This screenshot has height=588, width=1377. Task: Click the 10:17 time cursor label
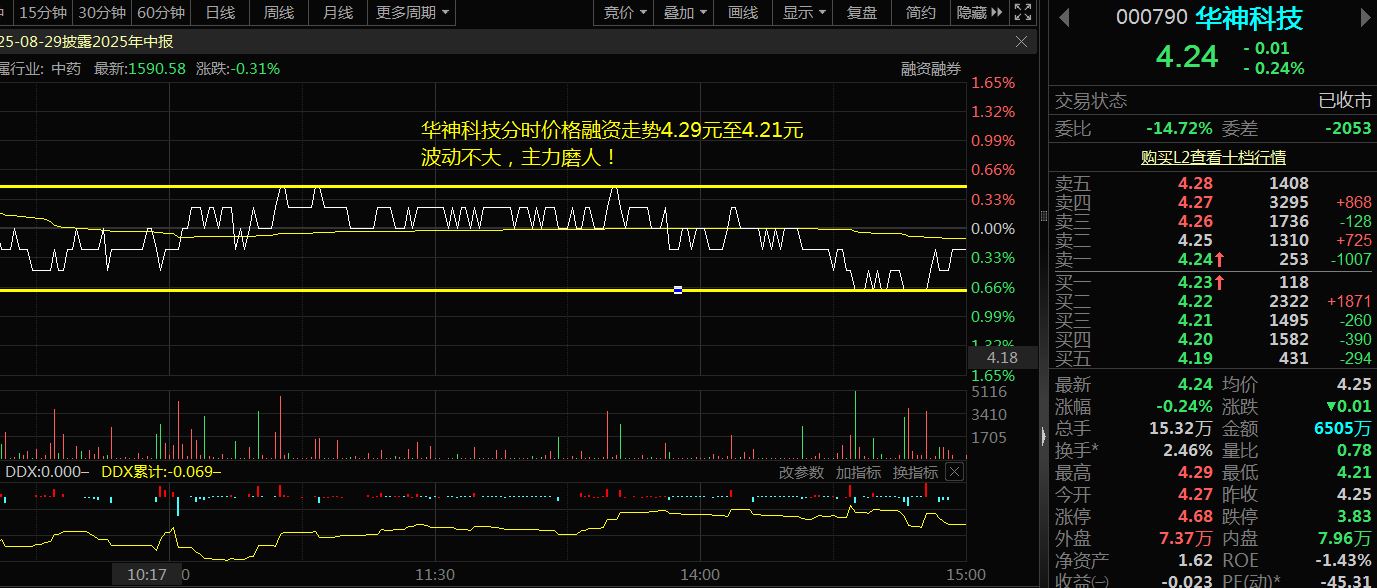tap(146, 575)
